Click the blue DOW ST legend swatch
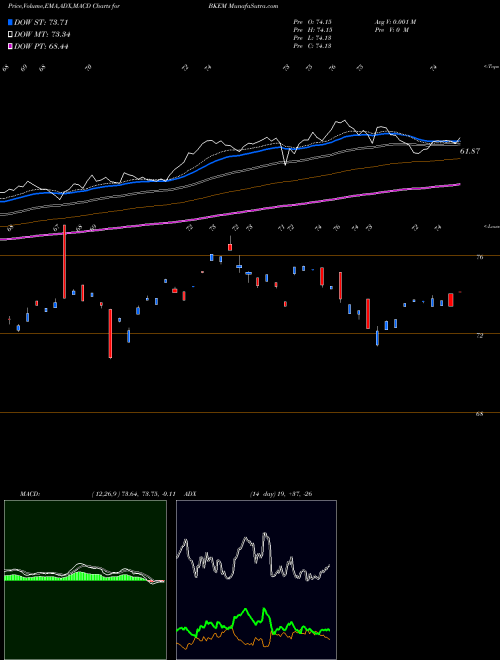 [10, 22]
